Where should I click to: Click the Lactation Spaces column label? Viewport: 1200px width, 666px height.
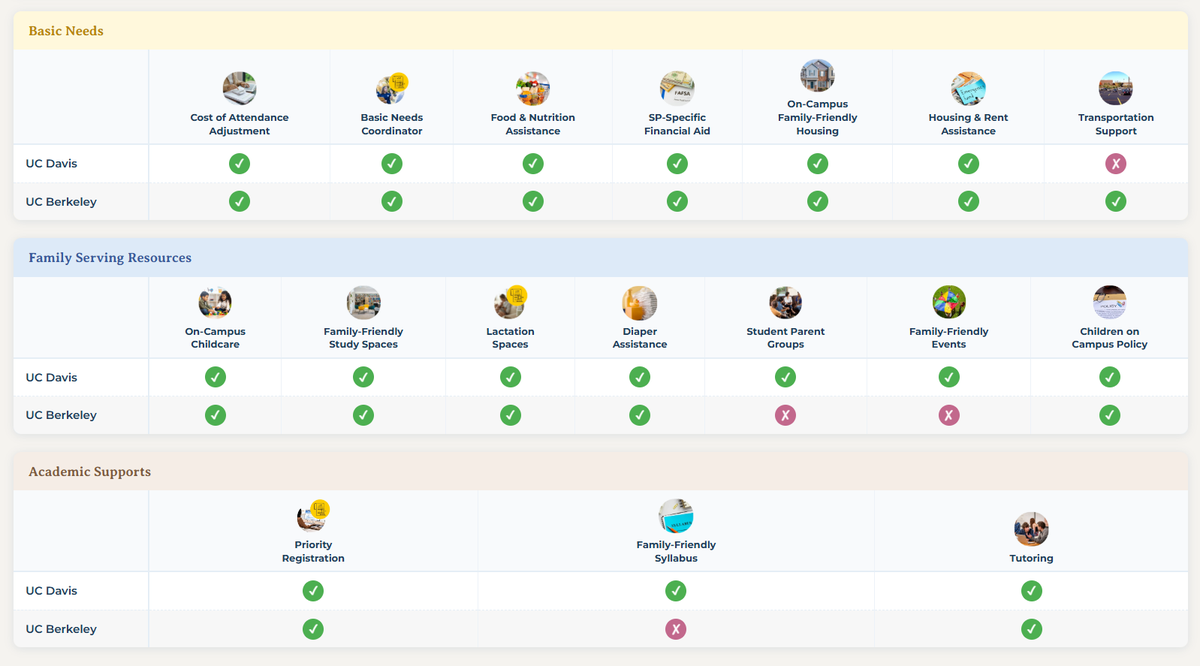(x=510, y=338)
